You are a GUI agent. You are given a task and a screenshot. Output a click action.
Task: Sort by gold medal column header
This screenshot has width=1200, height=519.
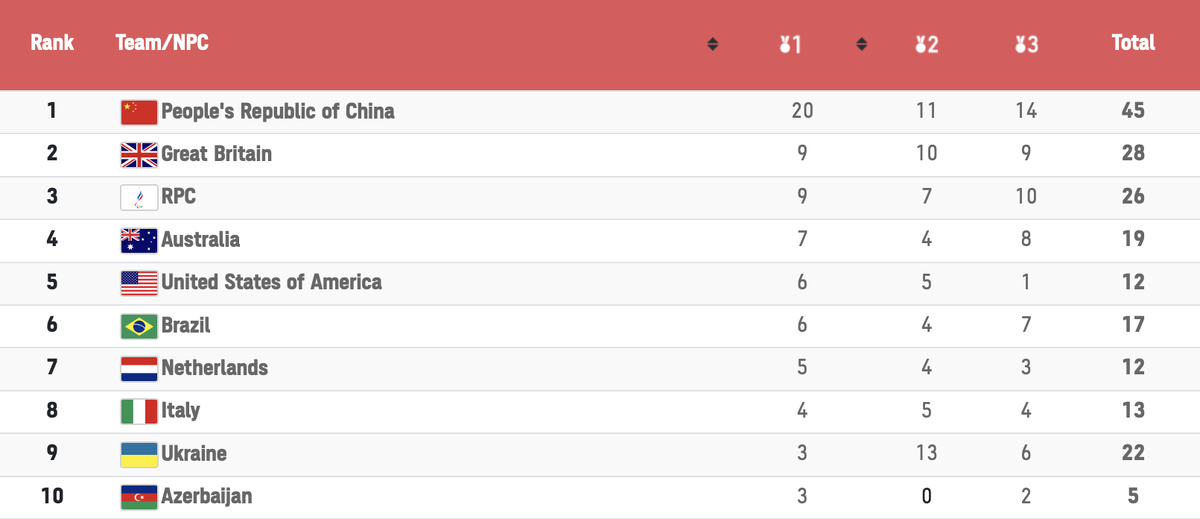coord(791,44)
